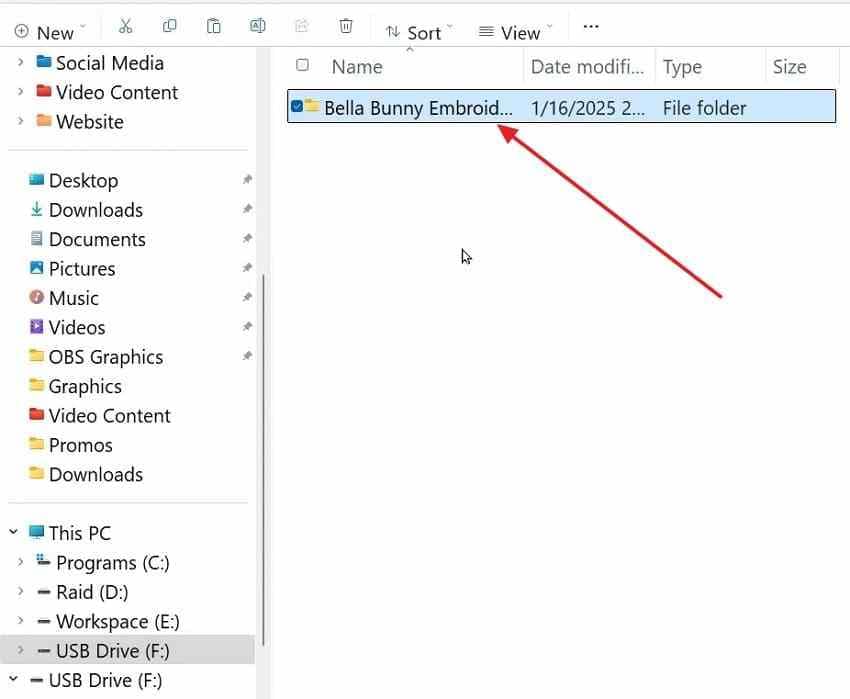Open the OBS Graphics folder

106,357
